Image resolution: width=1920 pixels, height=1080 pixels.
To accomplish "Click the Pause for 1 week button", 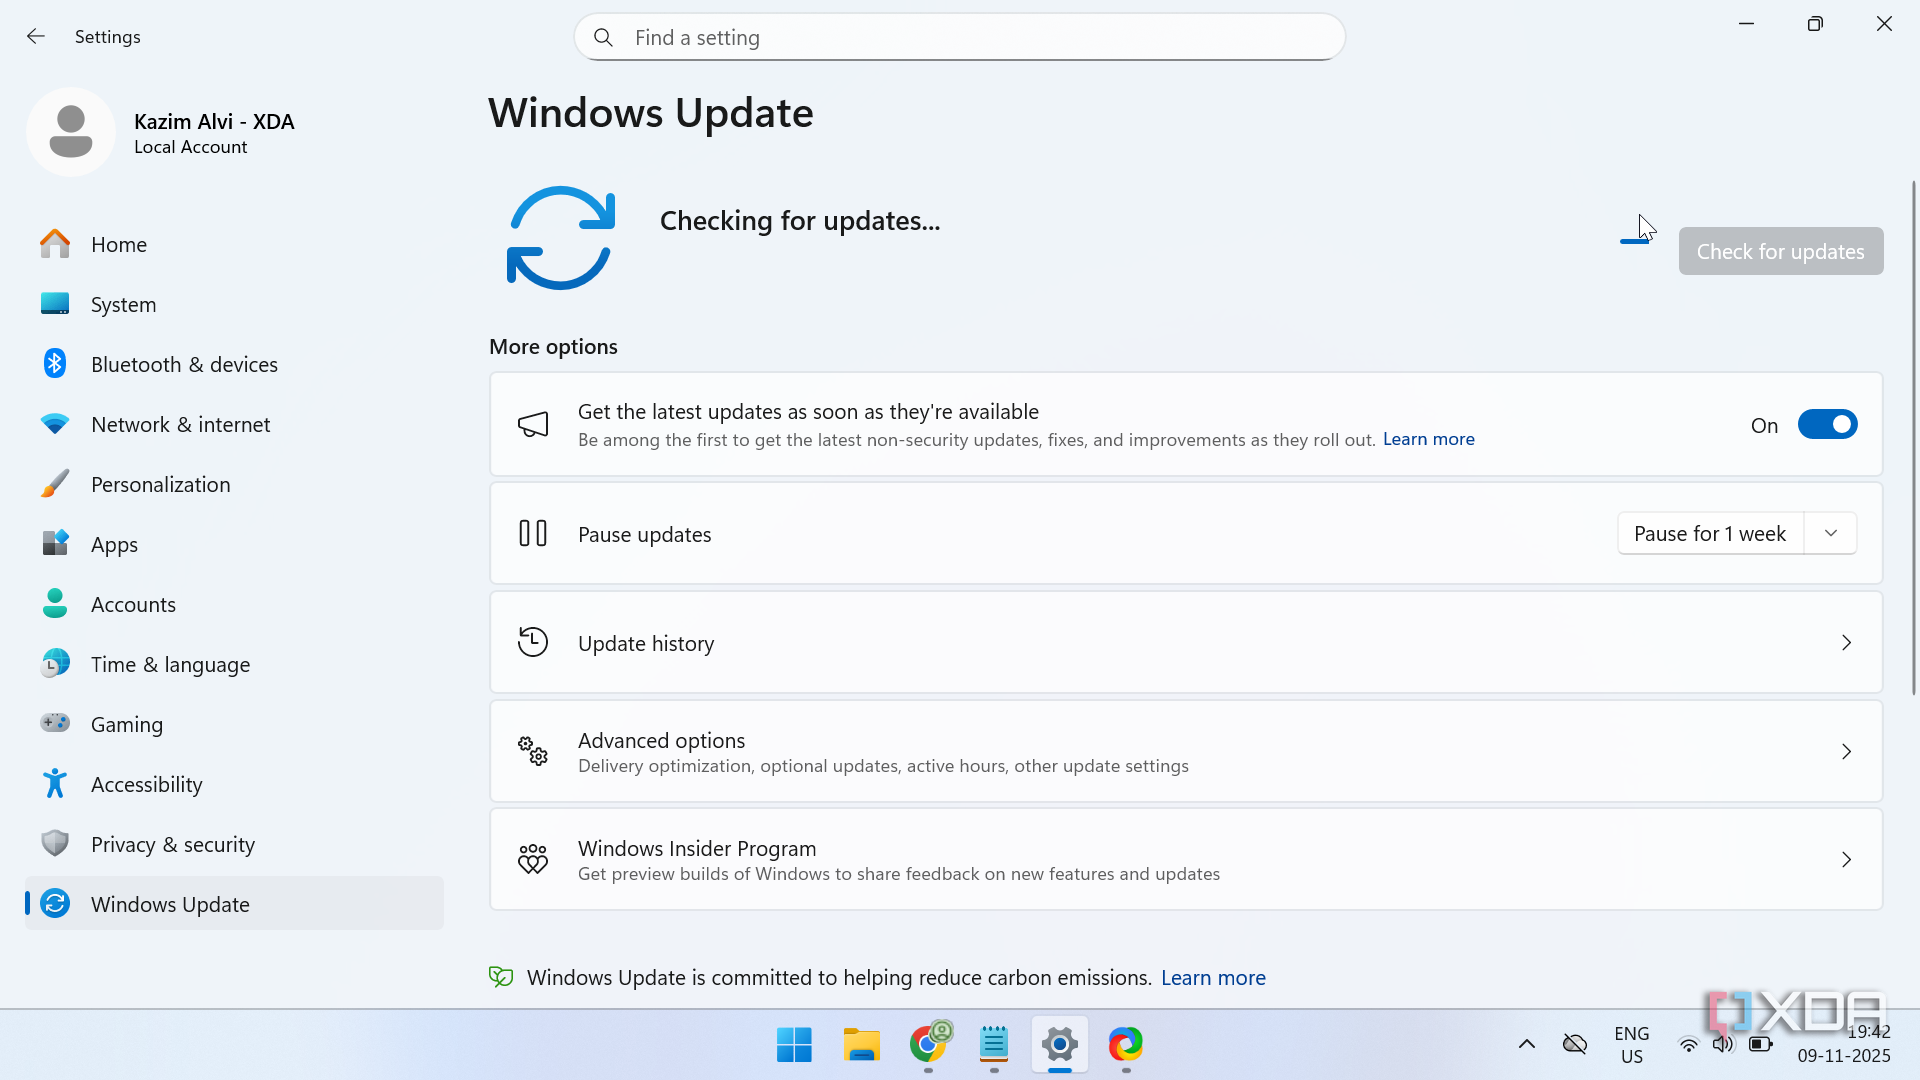I will pos(1709,533).
